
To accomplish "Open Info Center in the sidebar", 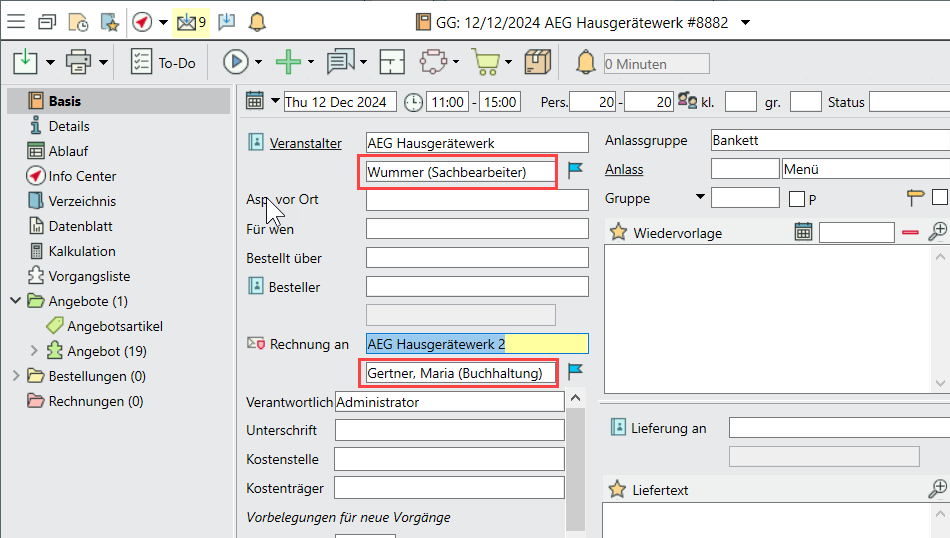I will click(82, 176).
